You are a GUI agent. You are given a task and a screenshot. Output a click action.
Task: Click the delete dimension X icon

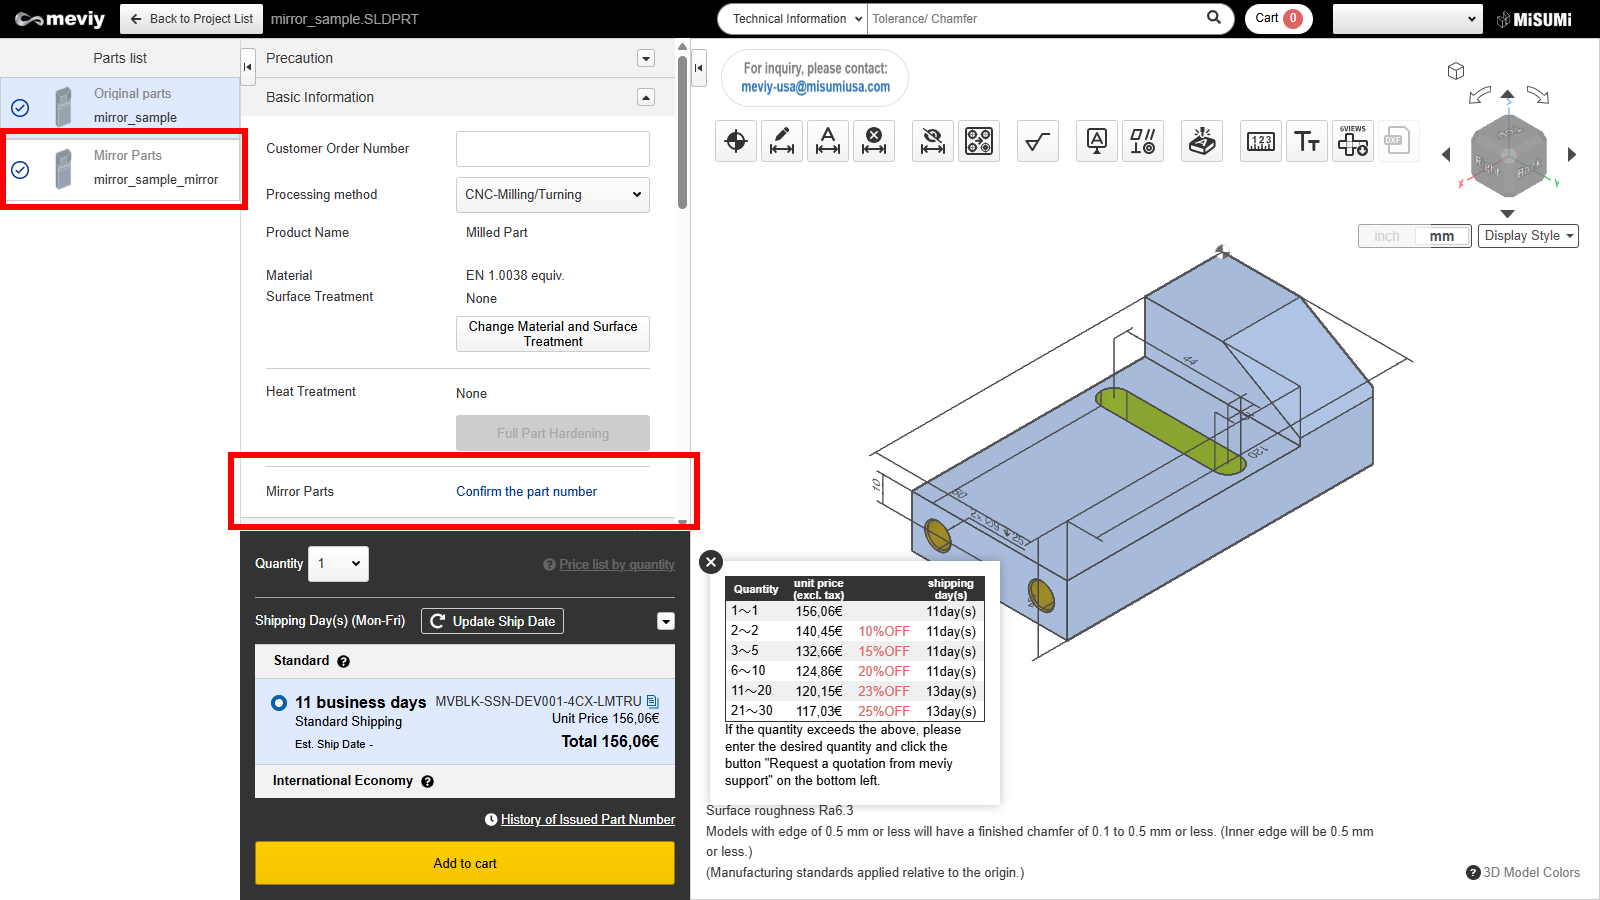pyautogui.click(x=874, y=142)
